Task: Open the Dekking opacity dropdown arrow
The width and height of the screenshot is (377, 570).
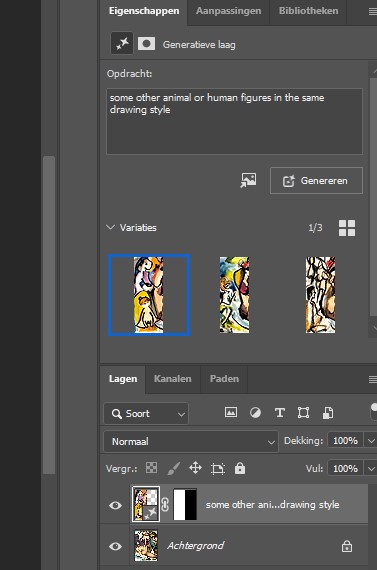Action: [x=371, y=441]
